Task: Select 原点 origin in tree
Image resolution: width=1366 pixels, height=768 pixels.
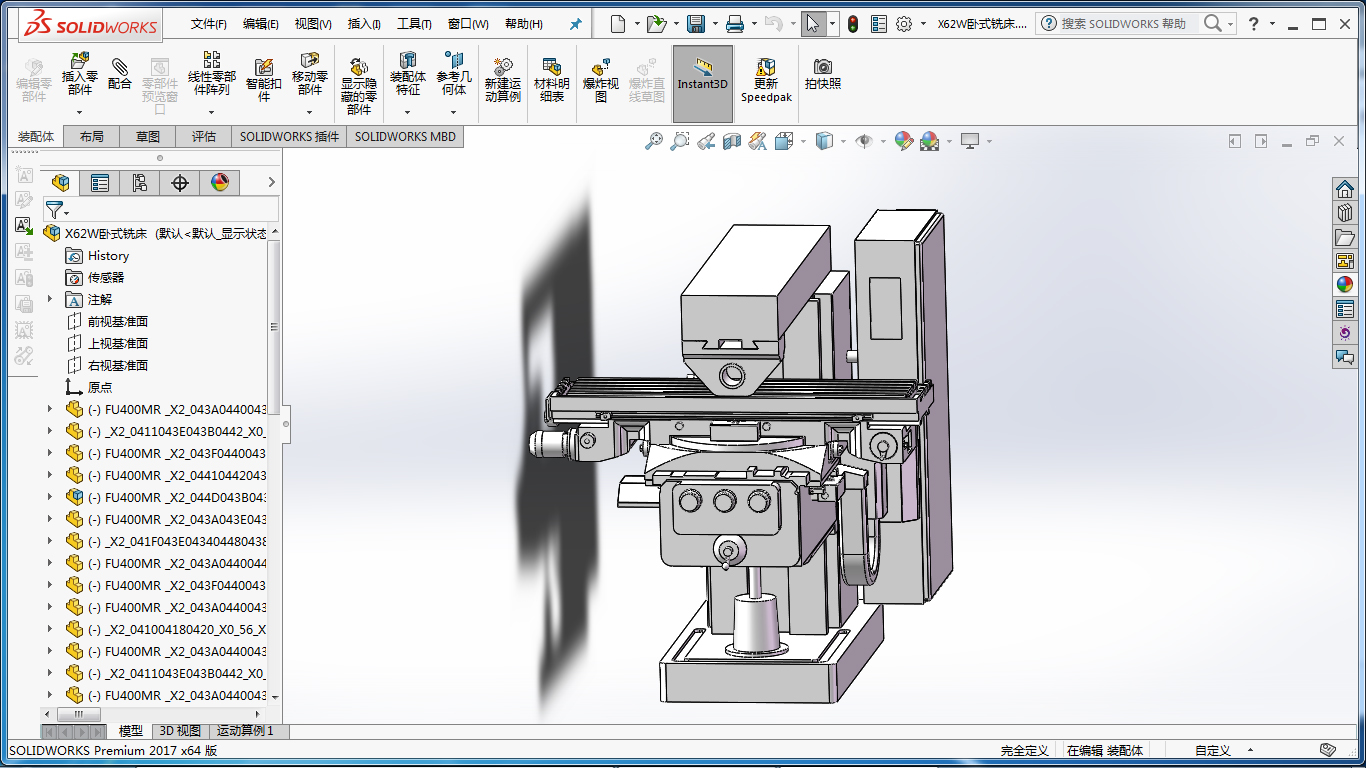Action: [x=100, y=388]
